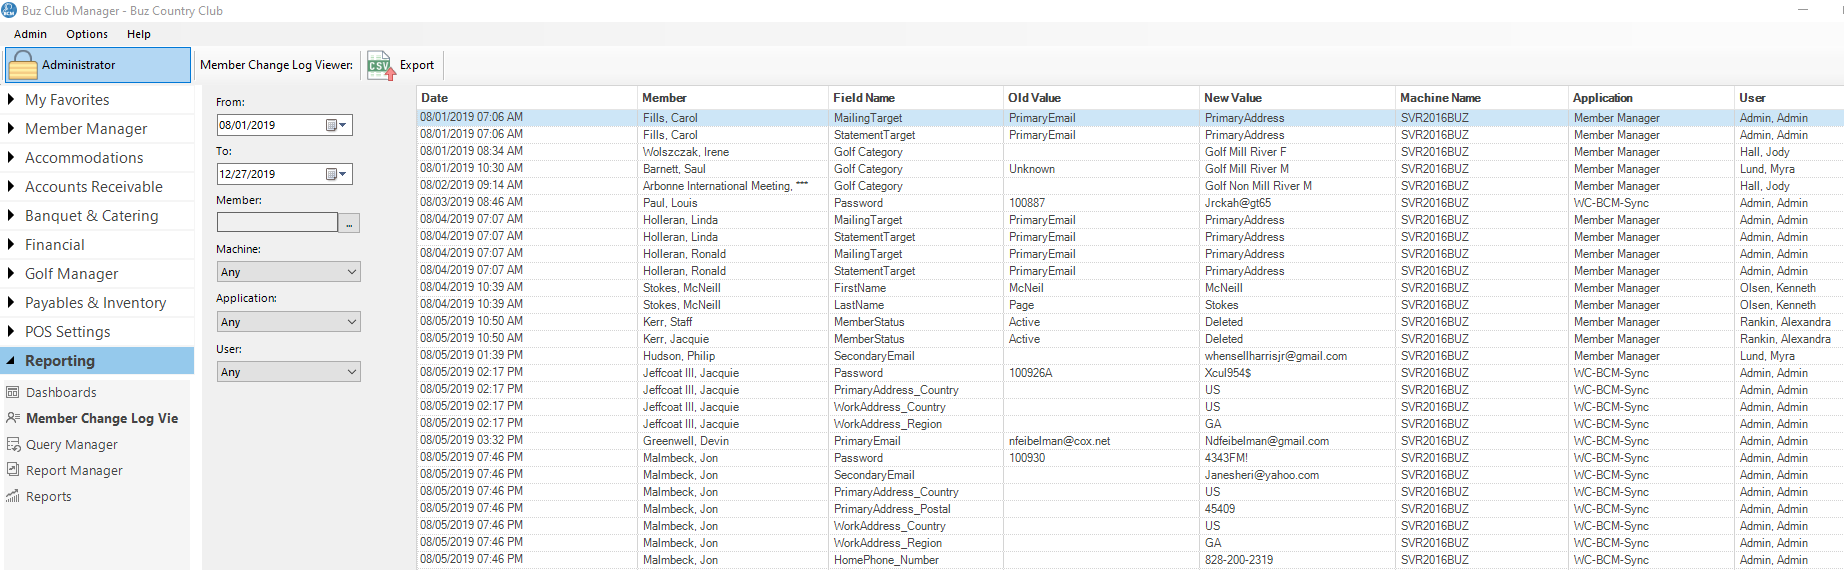
Task: Collapse the Reporting section
Action: pos(60,361)
